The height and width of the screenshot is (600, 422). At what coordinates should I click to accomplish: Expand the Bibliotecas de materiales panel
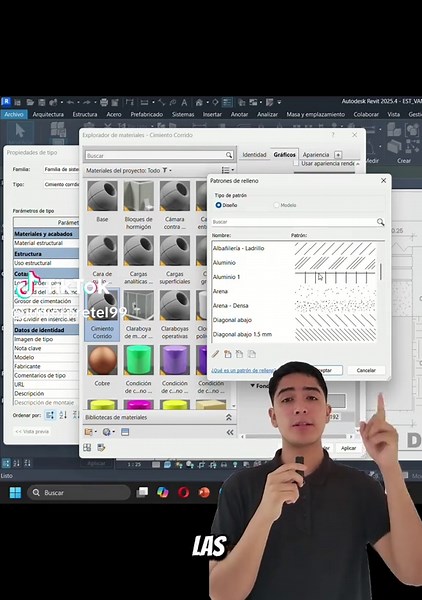point(228,417)
